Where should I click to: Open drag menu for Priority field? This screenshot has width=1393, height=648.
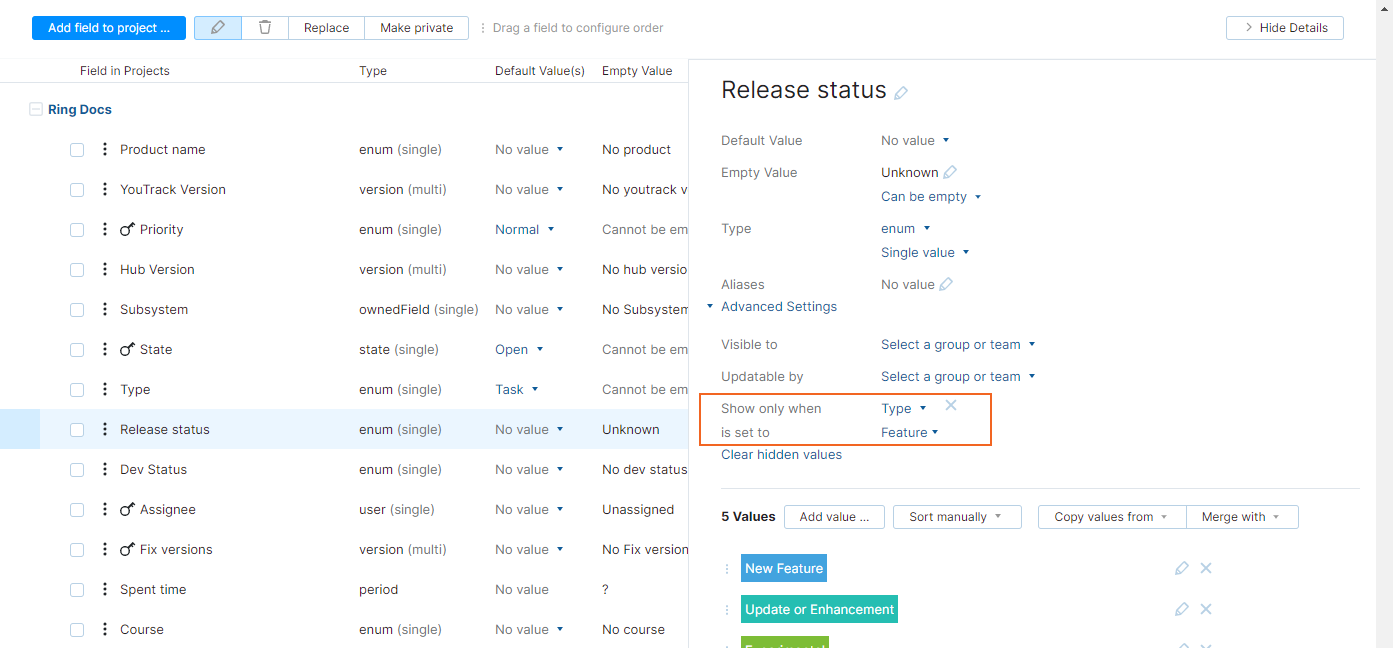point(105,229)
